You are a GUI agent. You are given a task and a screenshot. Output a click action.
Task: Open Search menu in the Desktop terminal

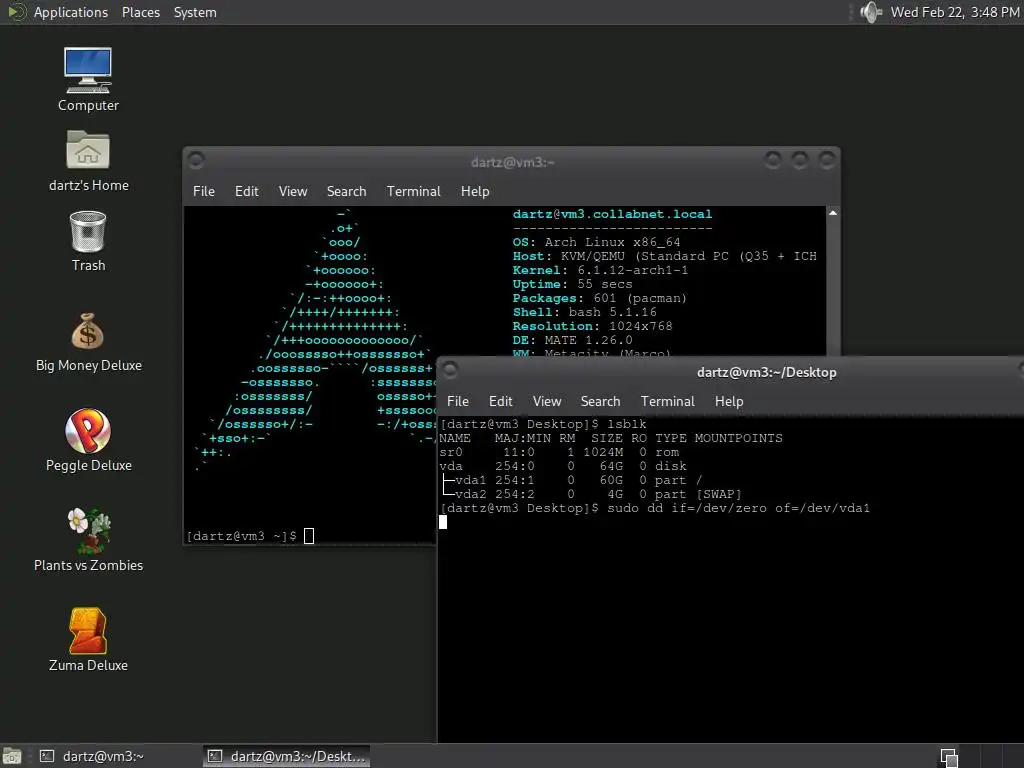click(x=600, y=402)
